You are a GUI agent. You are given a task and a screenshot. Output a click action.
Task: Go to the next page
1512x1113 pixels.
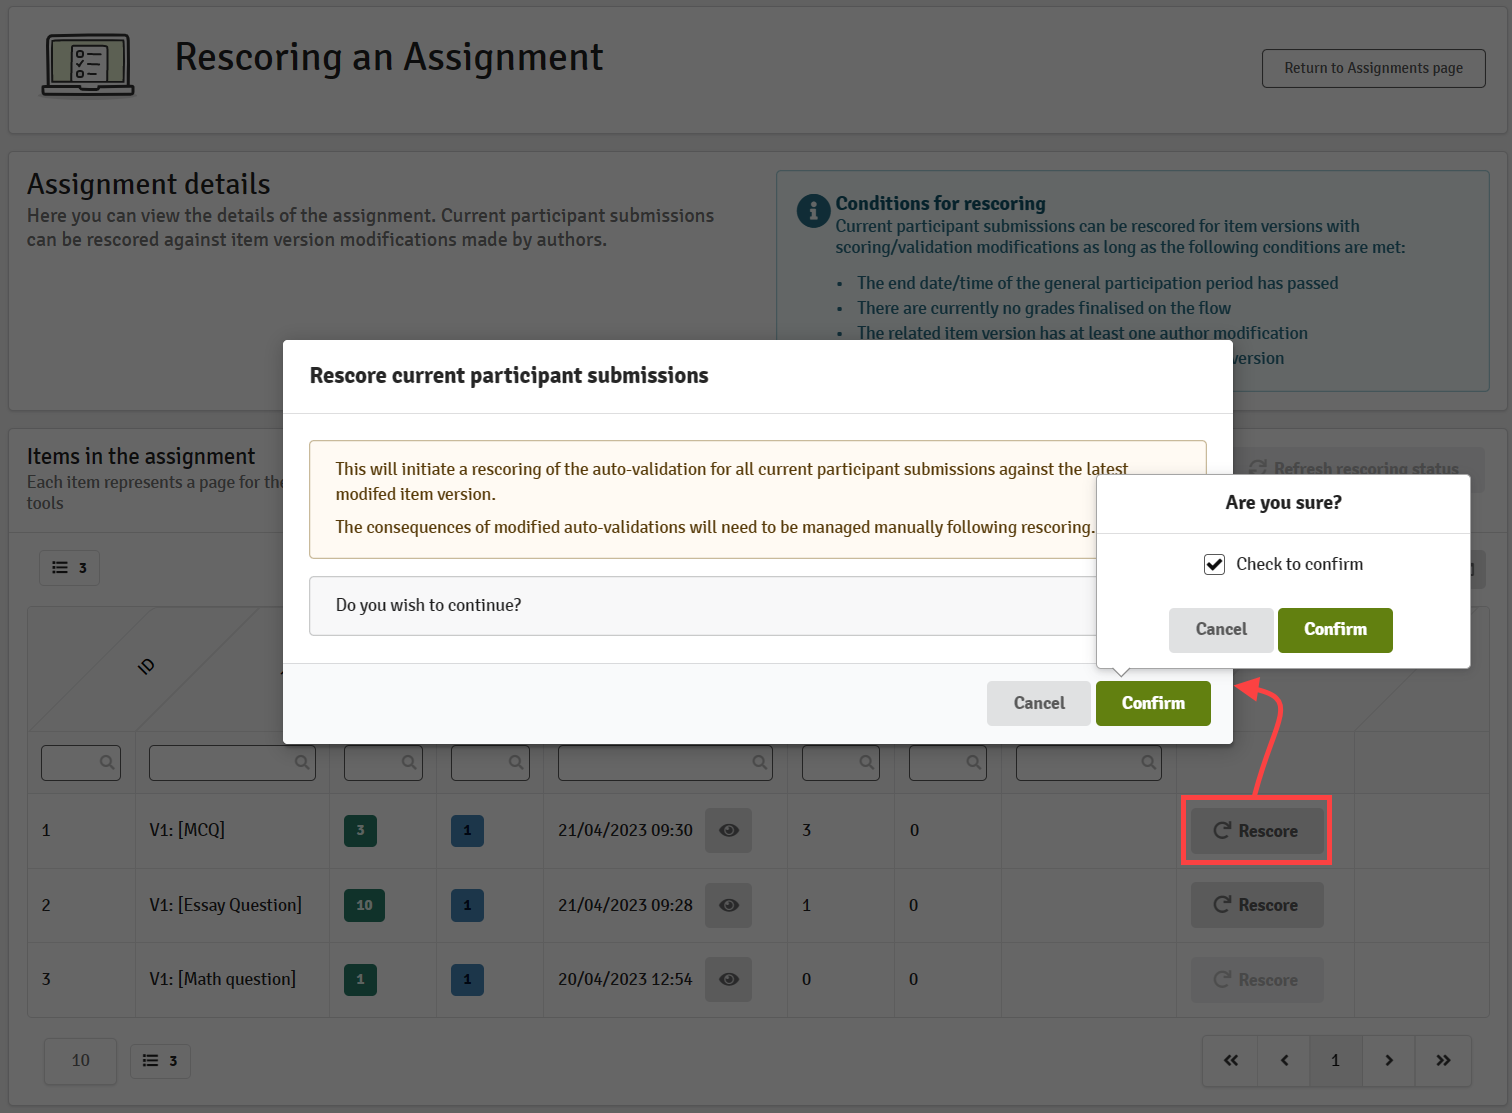click(1388, 1061)
